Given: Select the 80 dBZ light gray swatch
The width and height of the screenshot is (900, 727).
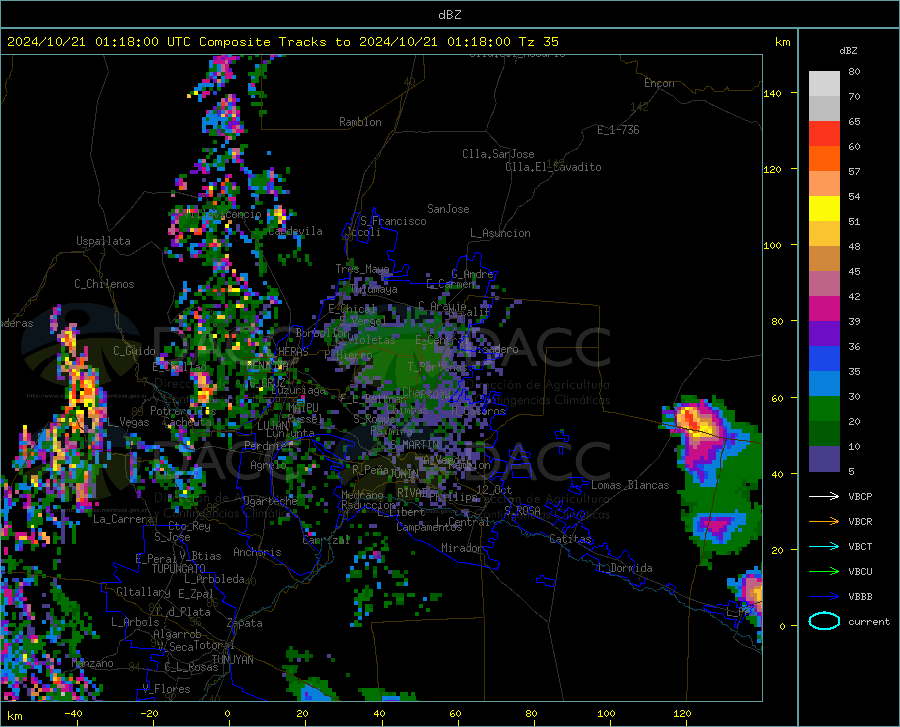Looking at the screenshot, I should pos(824,84).
